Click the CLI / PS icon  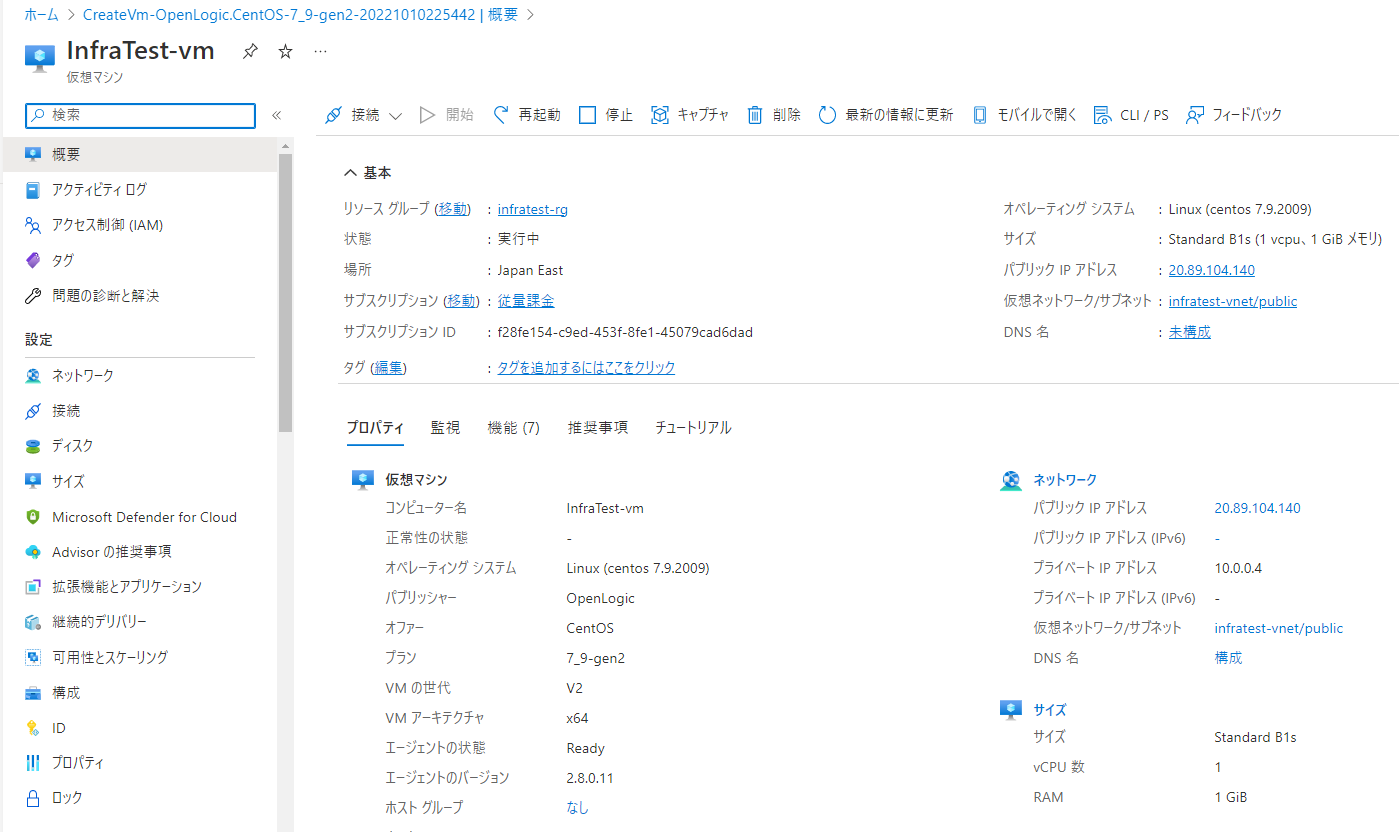pos(1102,115)
